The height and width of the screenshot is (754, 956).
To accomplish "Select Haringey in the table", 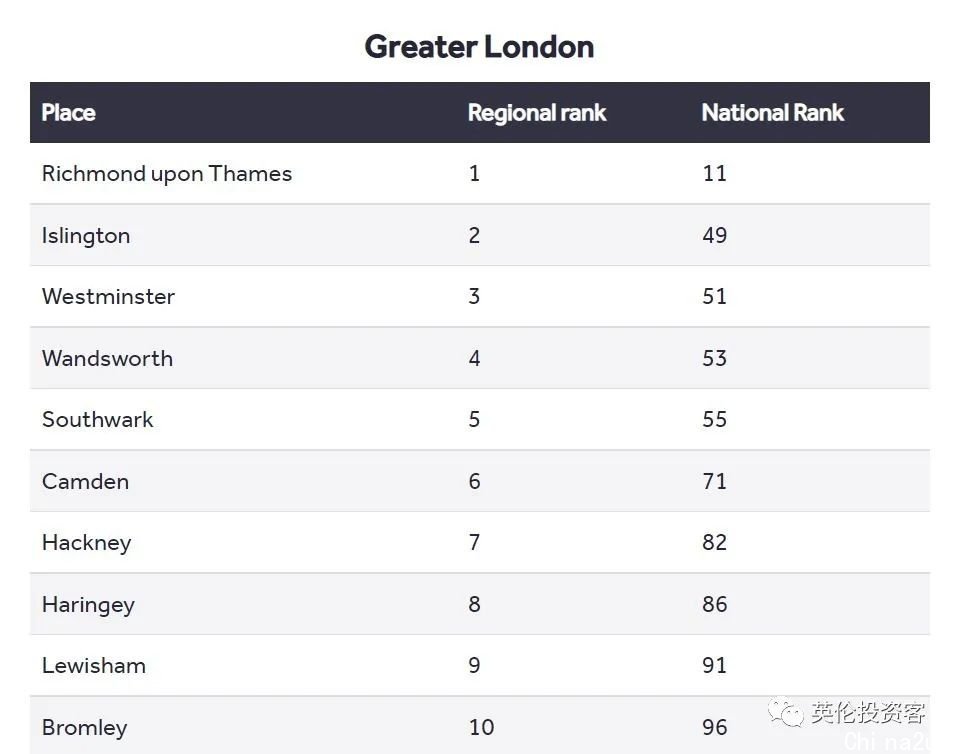I will pos(88,605).
